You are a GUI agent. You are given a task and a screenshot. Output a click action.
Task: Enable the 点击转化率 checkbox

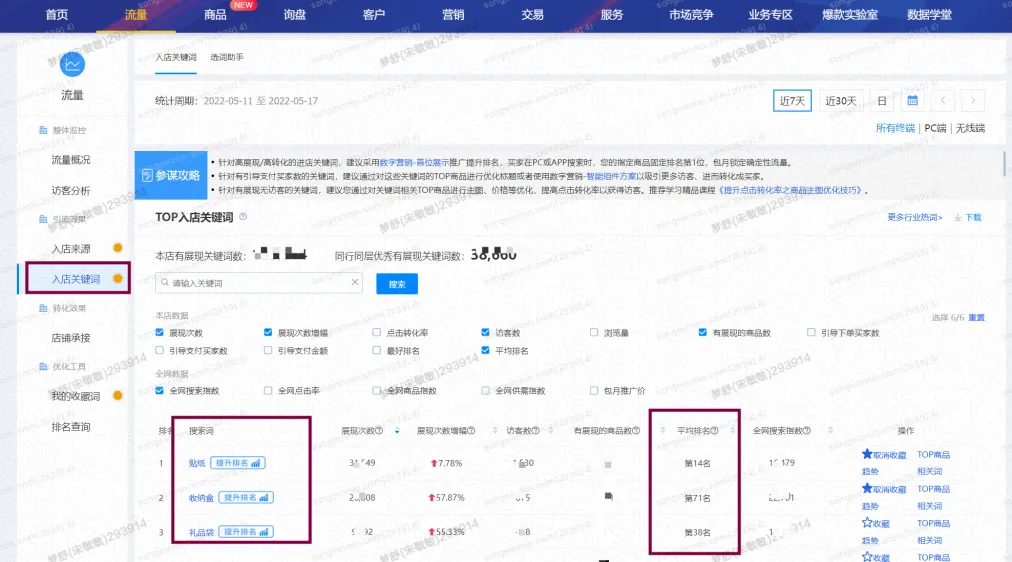tap(377, 333)
